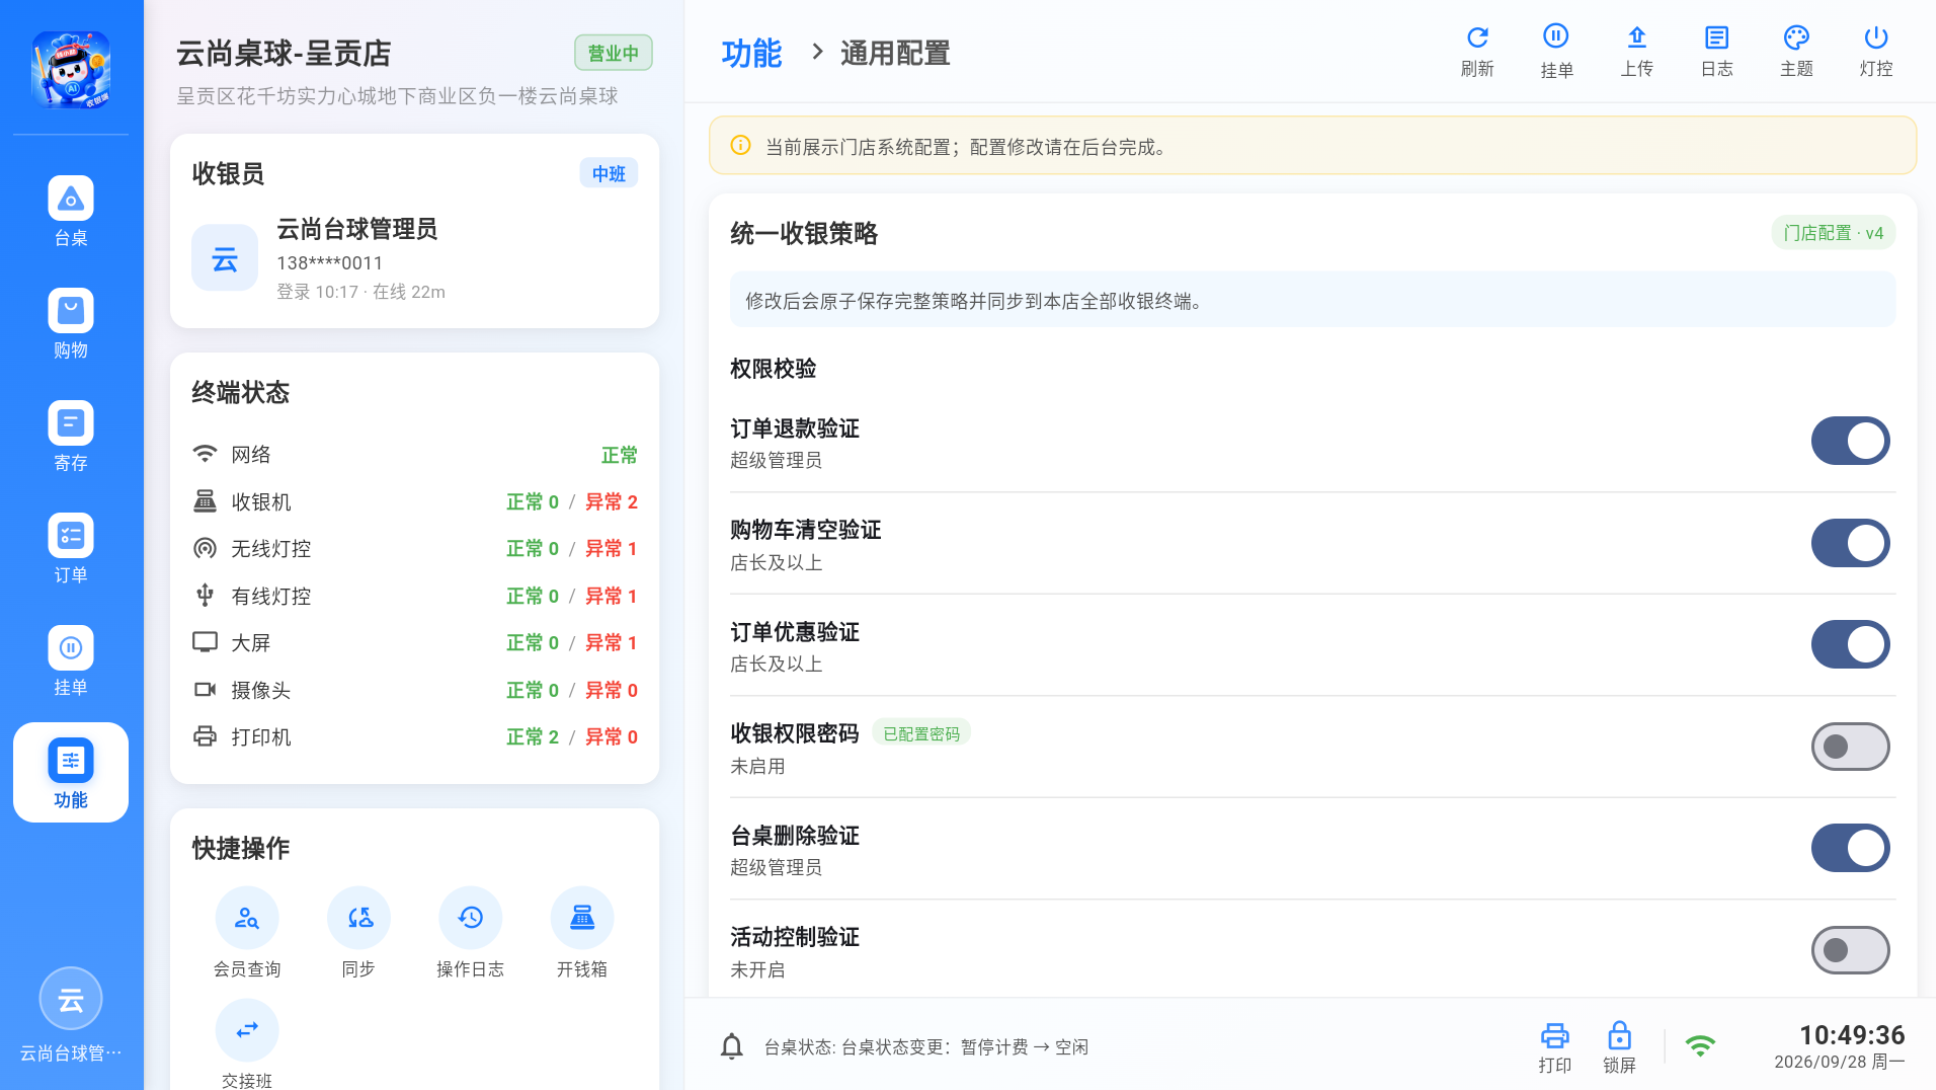Go to the 订单 orders section
1936x1090 pixels.
point(70,548)
